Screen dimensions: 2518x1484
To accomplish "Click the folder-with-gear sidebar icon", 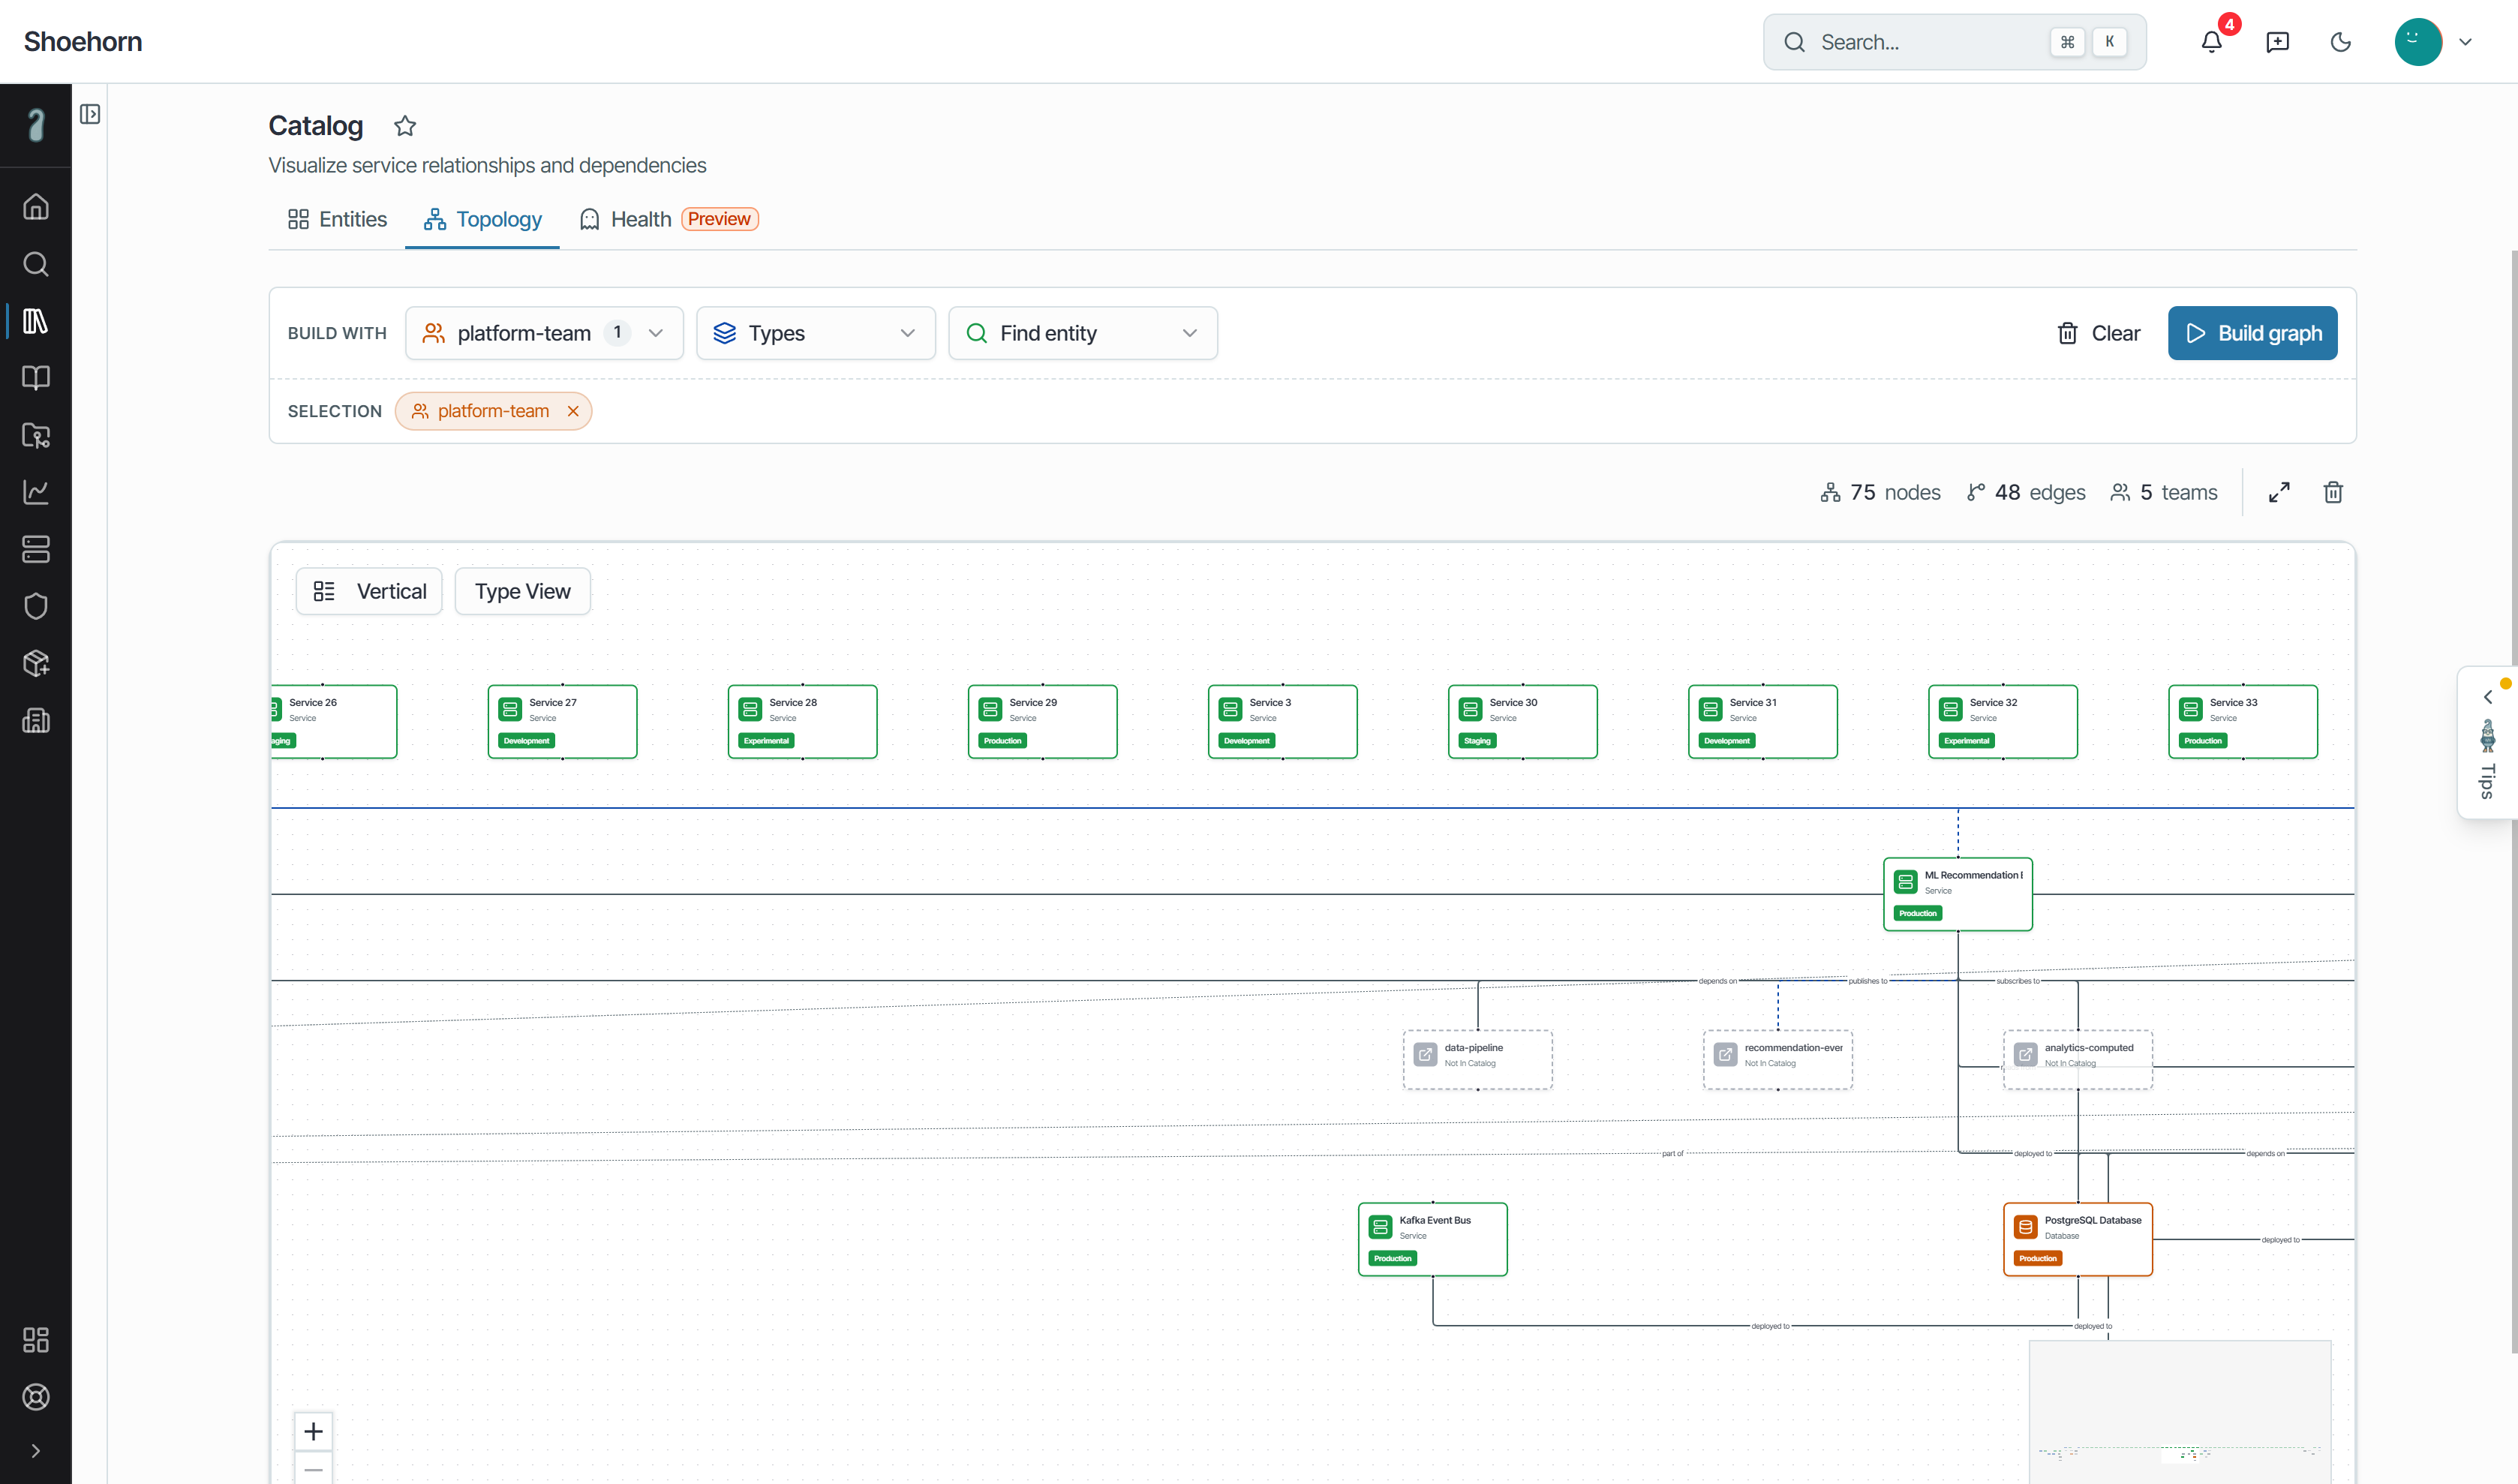I will coord(36,435).
